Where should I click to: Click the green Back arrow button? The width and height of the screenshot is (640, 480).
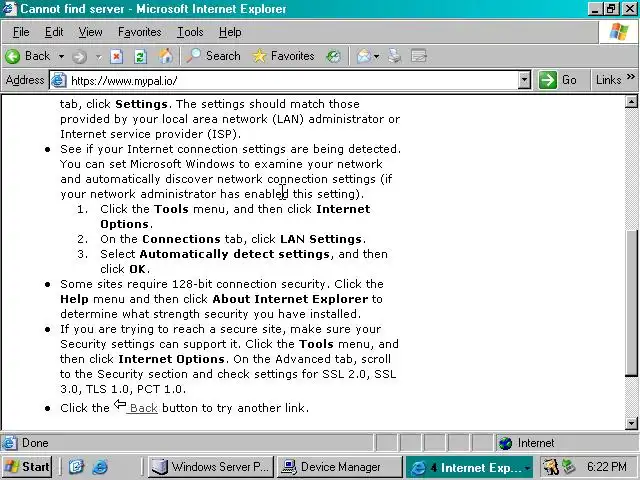tap(13, 56)
